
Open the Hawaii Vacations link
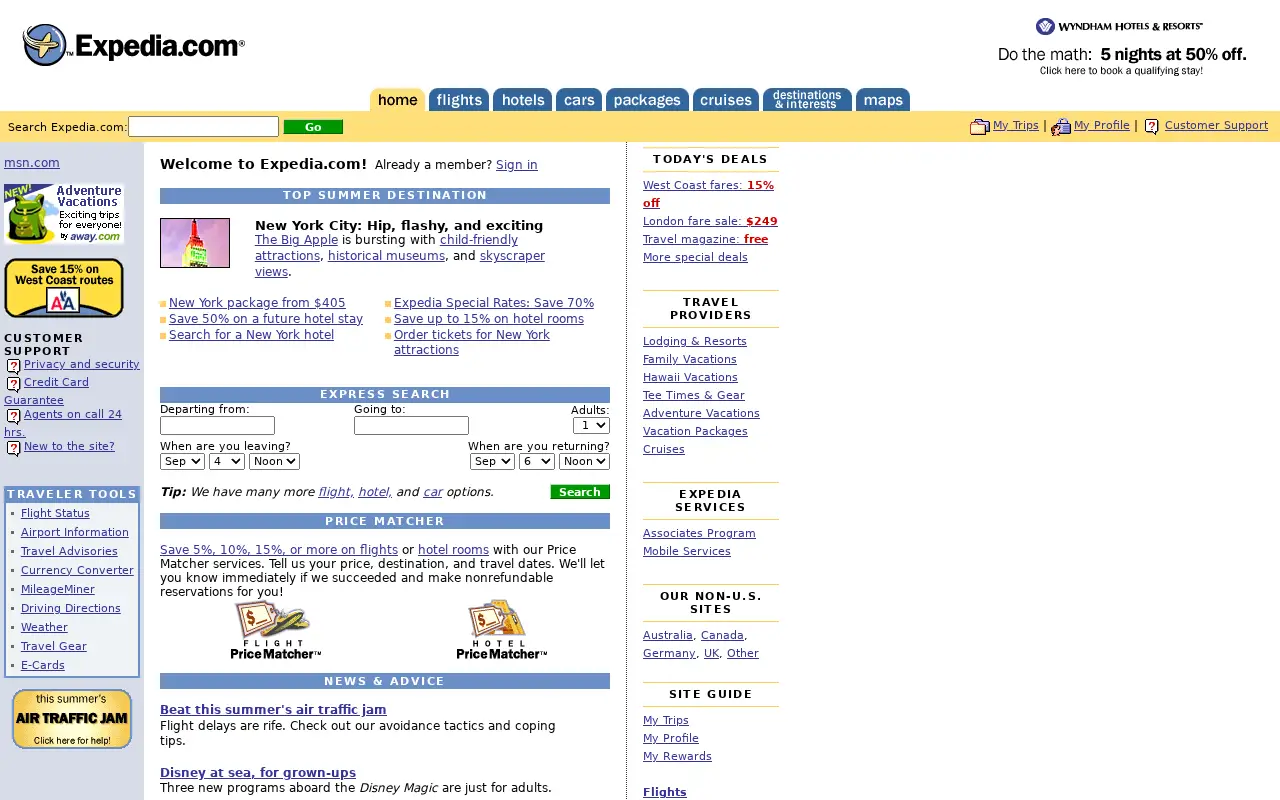point(690,377)
